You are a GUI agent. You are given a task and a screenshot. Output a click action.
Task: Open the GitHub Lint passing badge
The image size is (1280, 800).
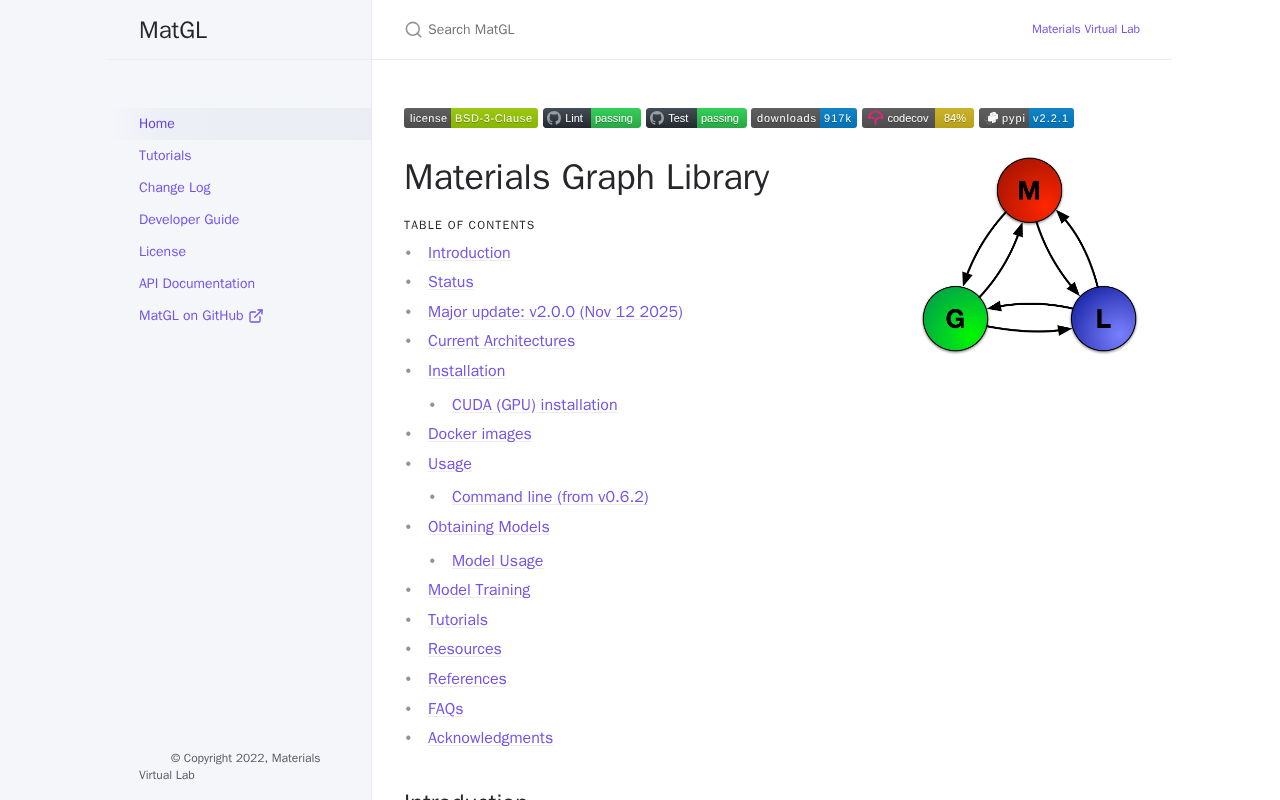[592, 118]
